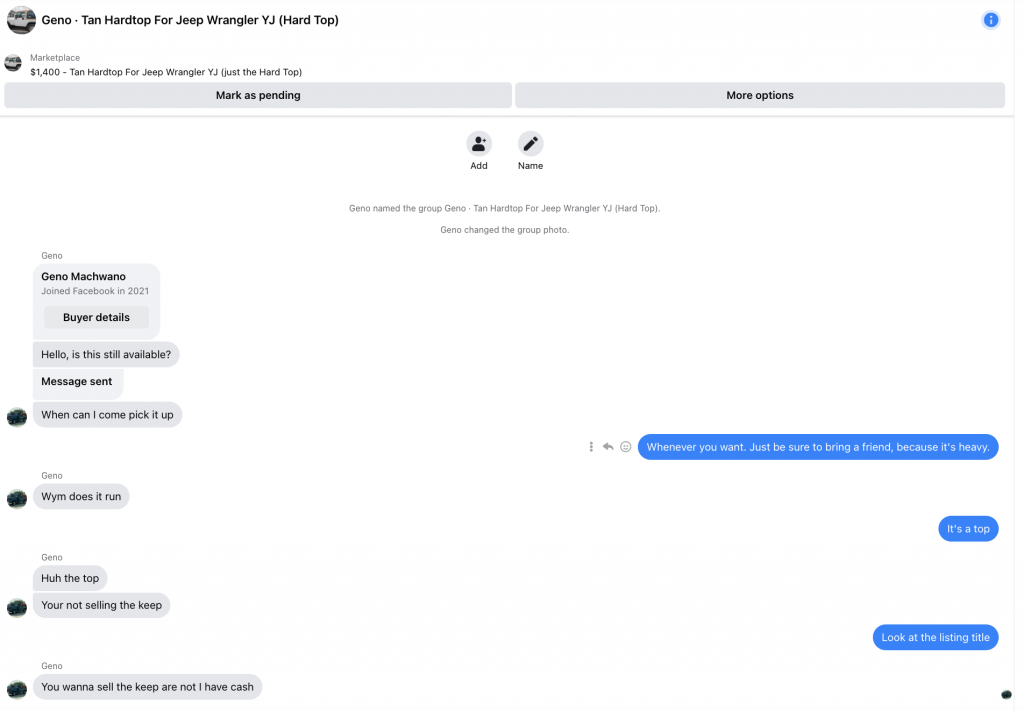Open the $1,400 Tan Hardtop listing link
The height and width of the screenshot is (711, 1024).
166,72
